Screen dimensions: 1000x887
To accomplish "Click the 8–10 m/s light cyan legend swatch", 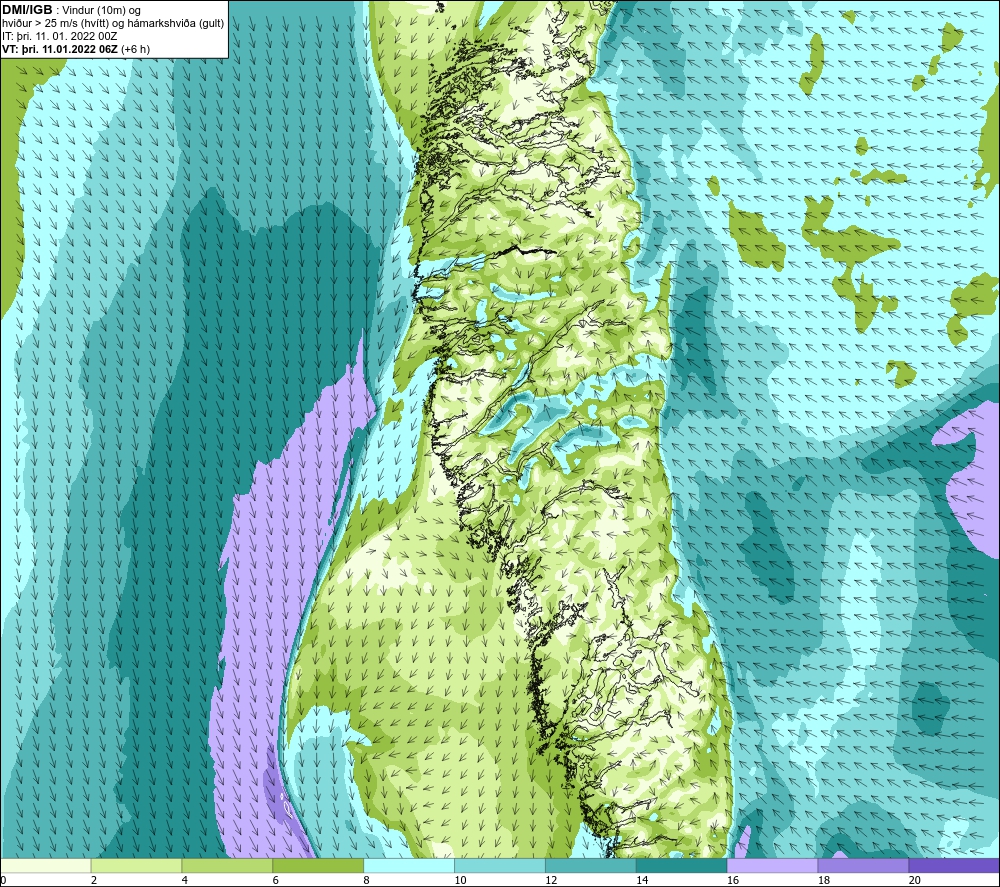I will tap(409, 866).
